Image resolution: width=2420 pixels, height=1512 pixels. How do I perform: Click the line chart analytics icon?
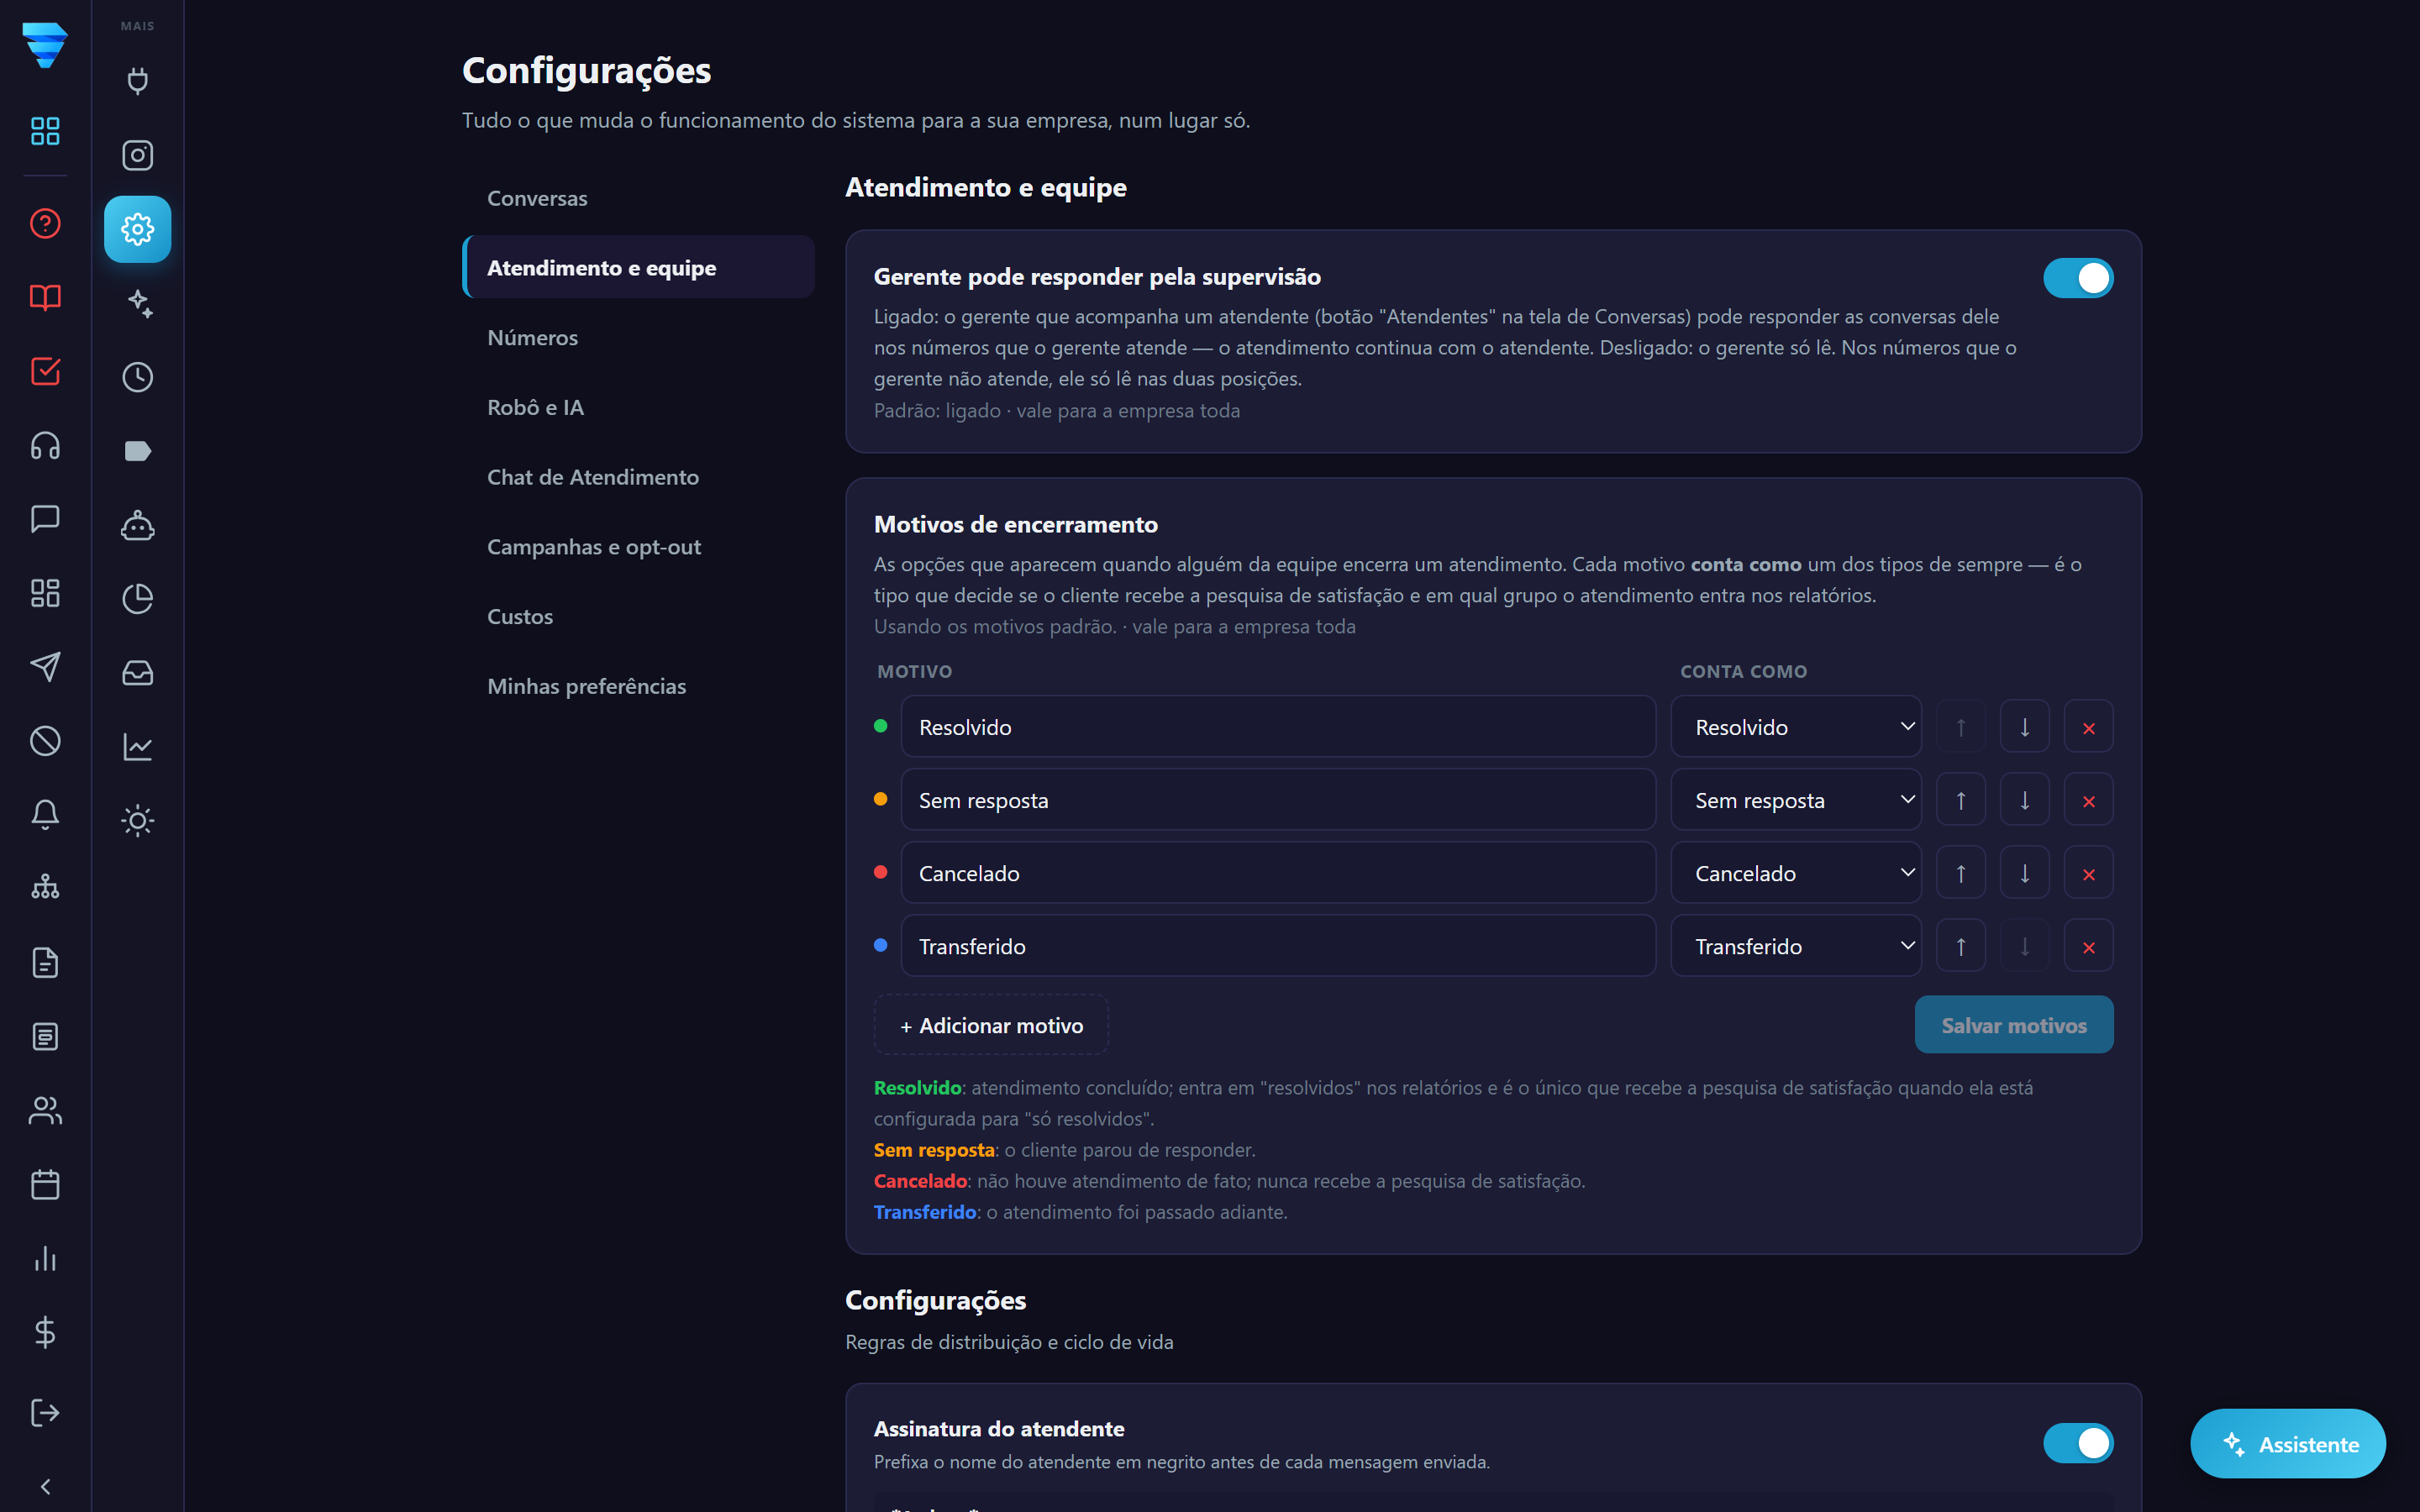[x=138, y=747]
